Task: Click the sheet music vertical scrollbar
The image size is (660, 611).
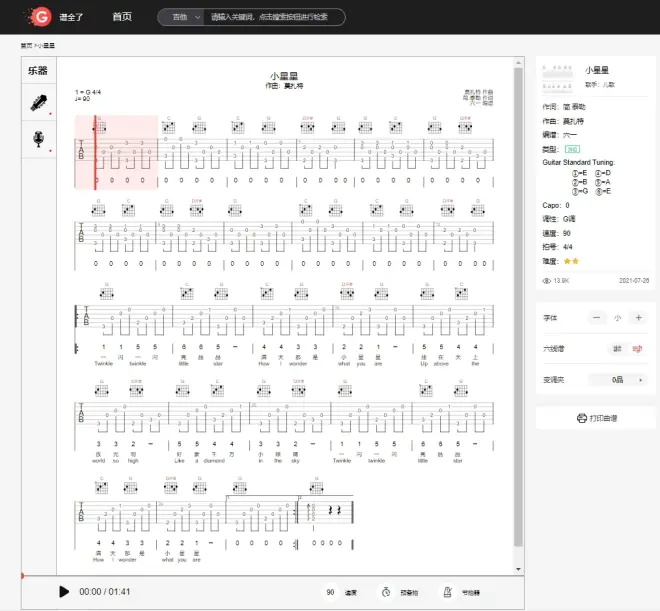Action: pos(518,300)
